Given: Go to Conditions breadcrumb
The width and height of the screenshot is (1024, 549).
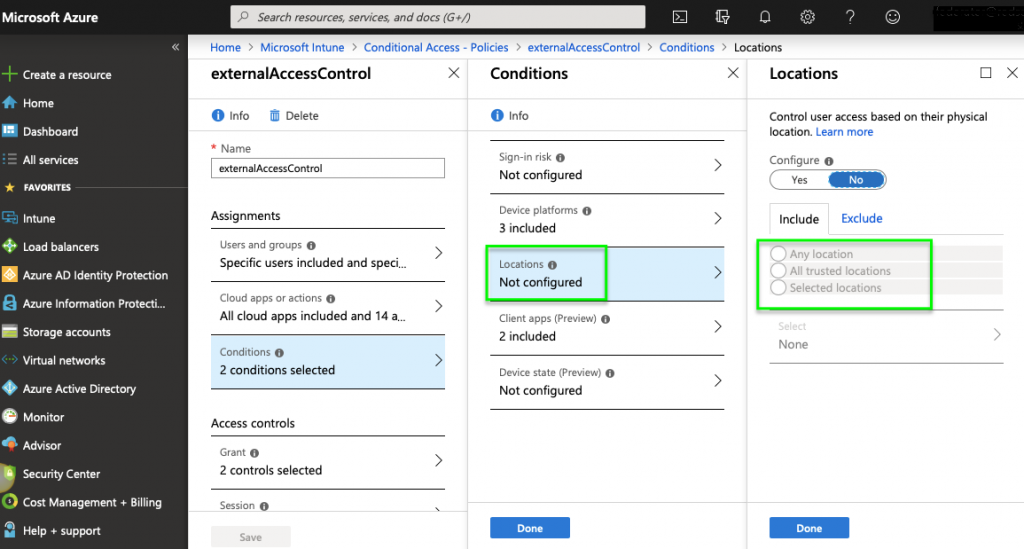Looking at the screenshot, I should click(686, 47).
